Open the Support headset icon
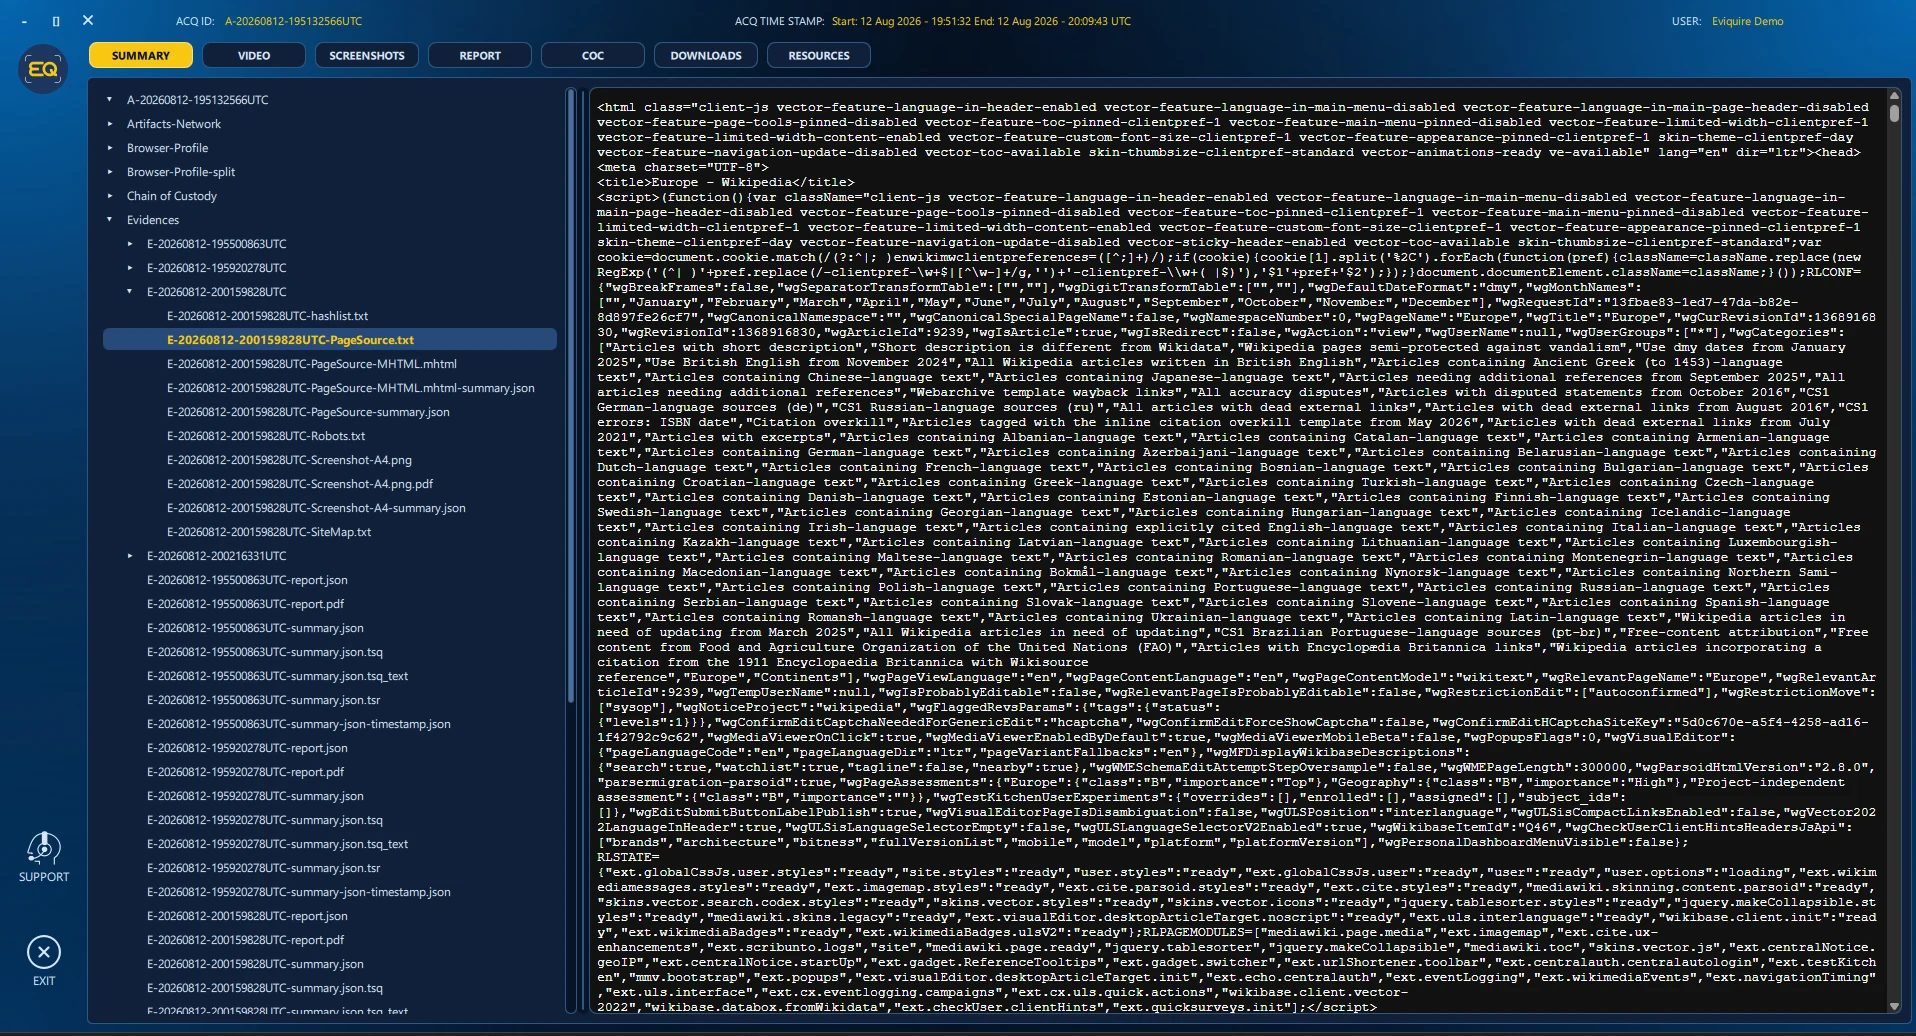The width and height of the screenshot is (1916, 1036). point(43,849)
